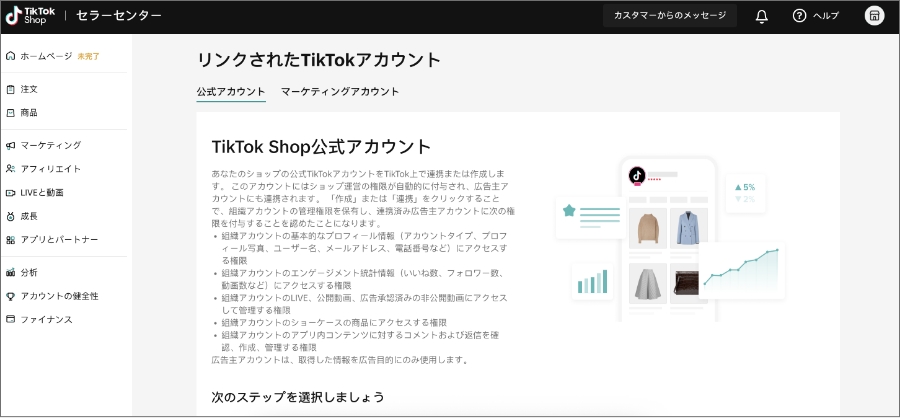Click the 次のステップを選択しましょう heading
The image size is (900, 418).
point(297,397)
